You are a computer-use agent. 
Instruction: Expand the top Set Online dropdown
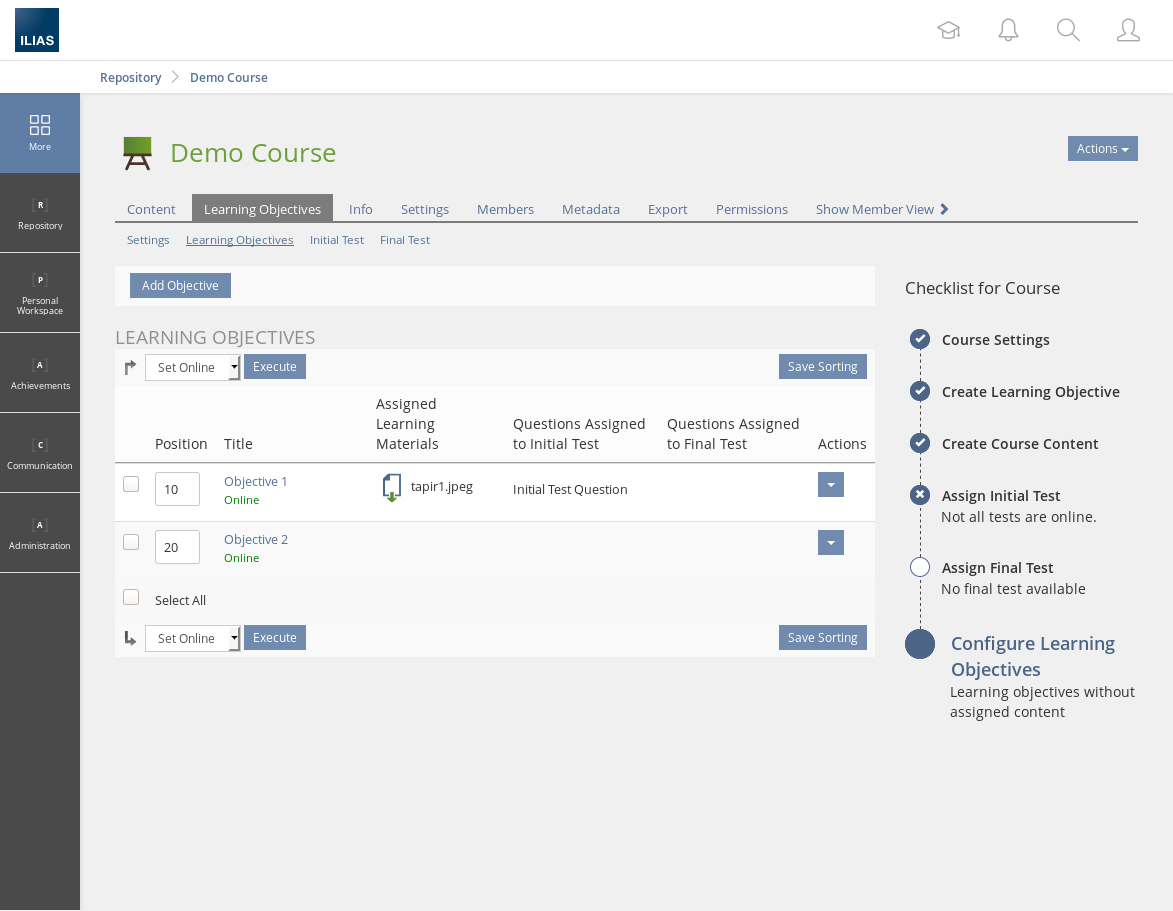click(192, 367)
